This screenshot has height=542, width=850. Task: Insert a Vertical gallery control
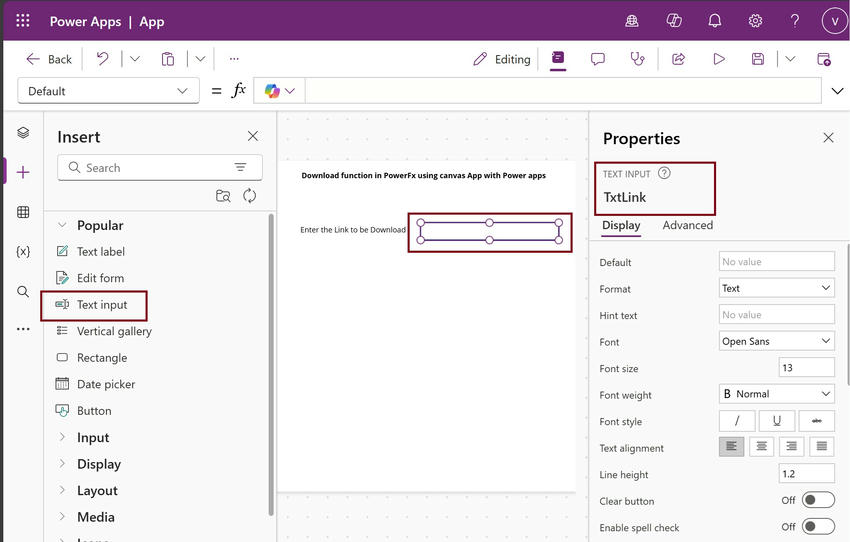click(x=114, y=331)
